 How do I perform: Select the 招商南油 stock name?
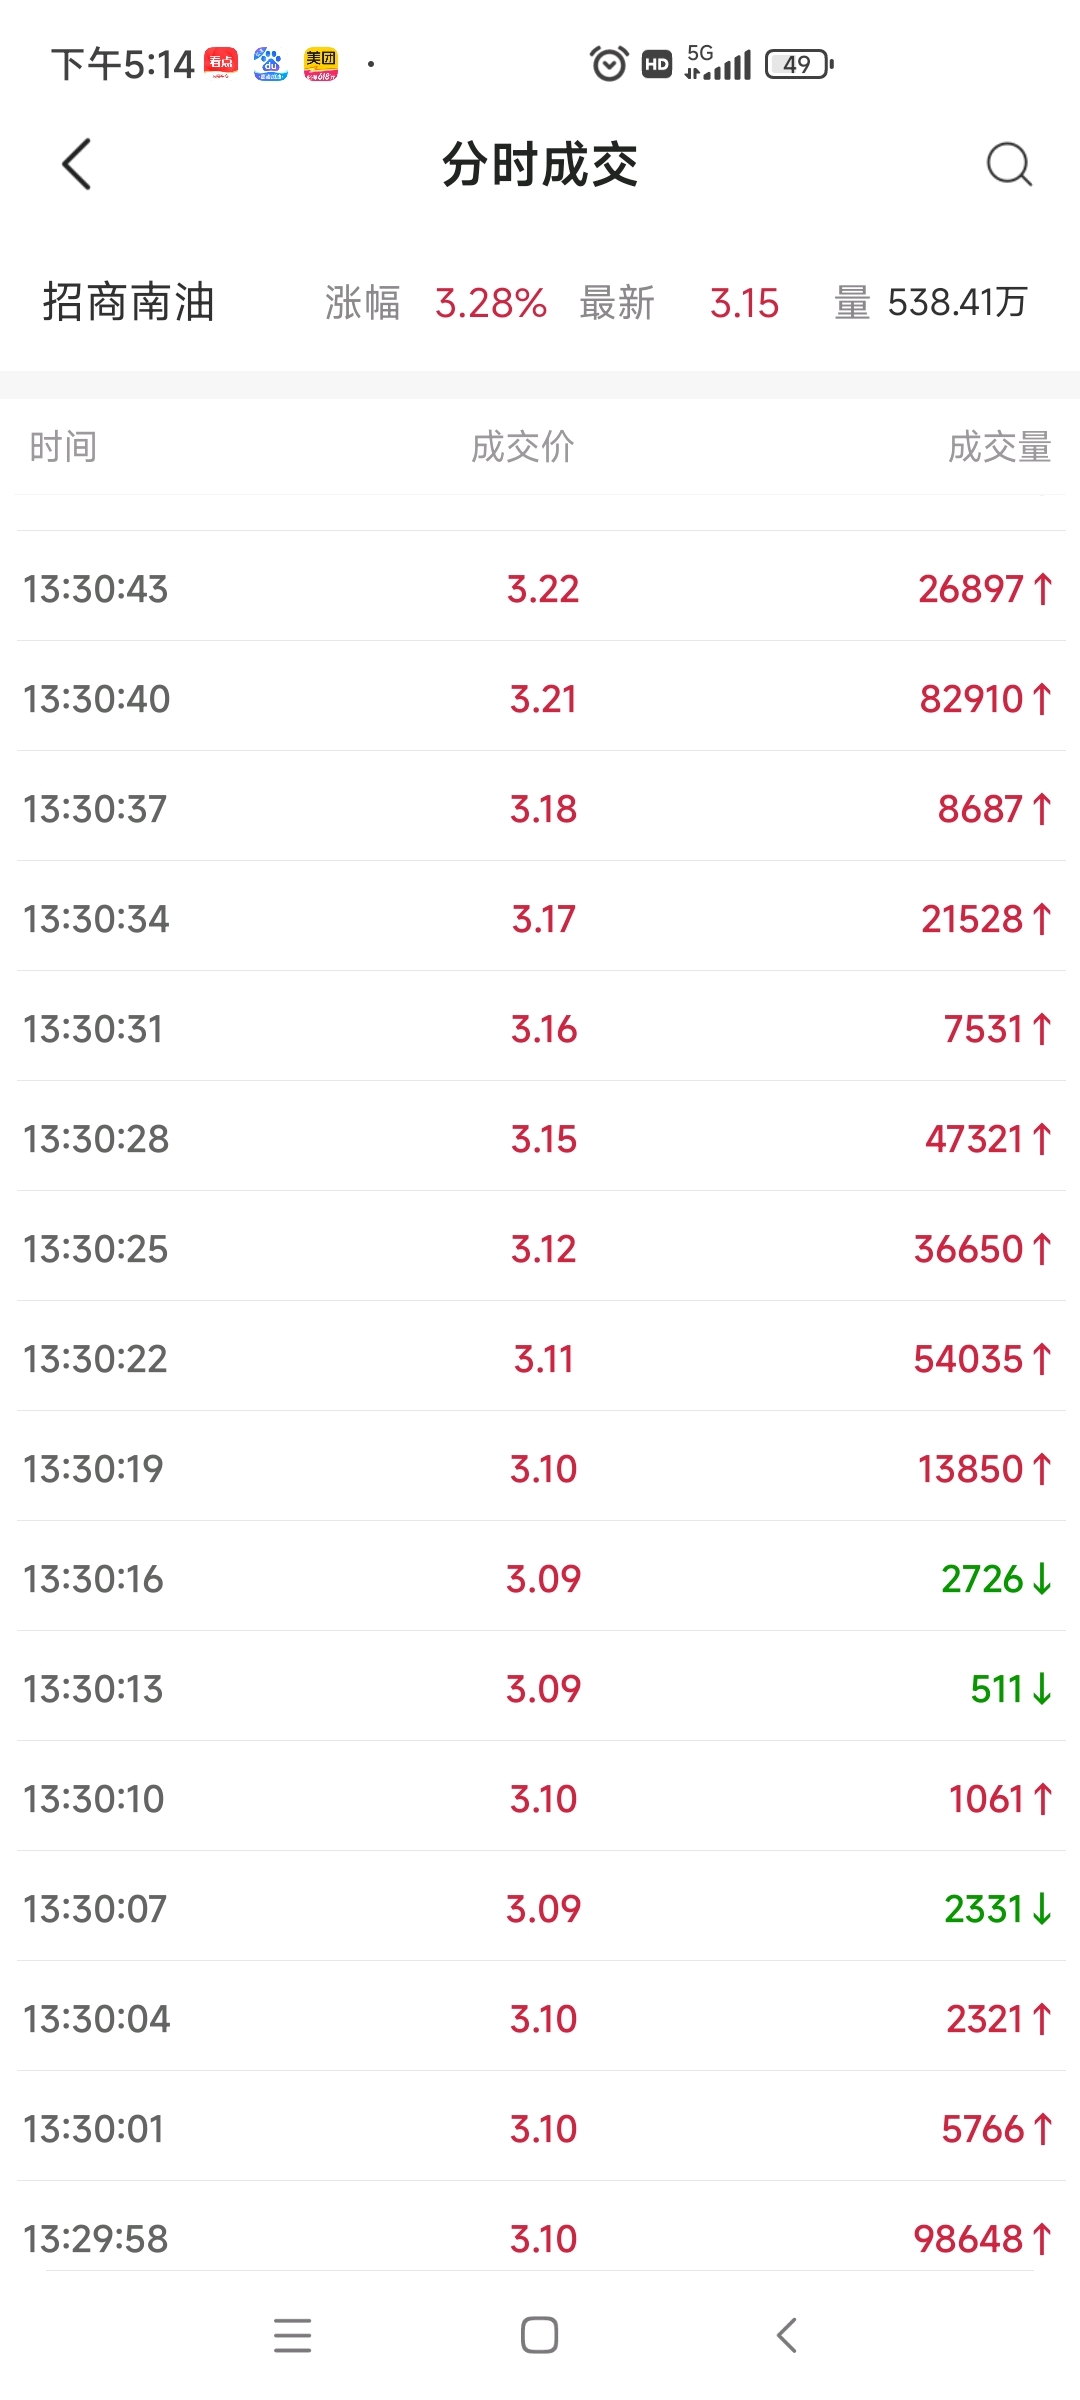pyautogui.click(x=129, y=302)
